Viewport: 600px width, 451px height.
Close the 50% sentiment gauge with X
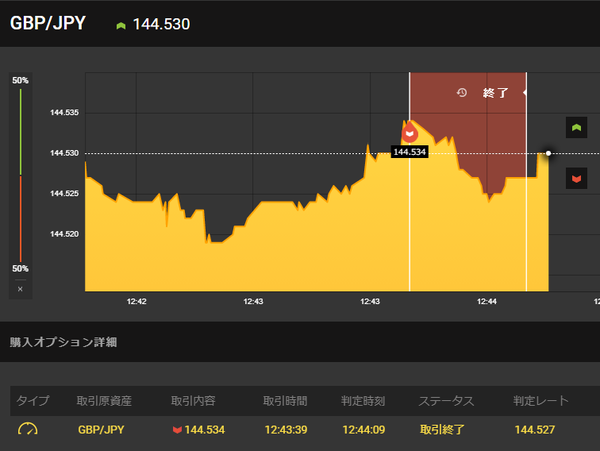20,289
